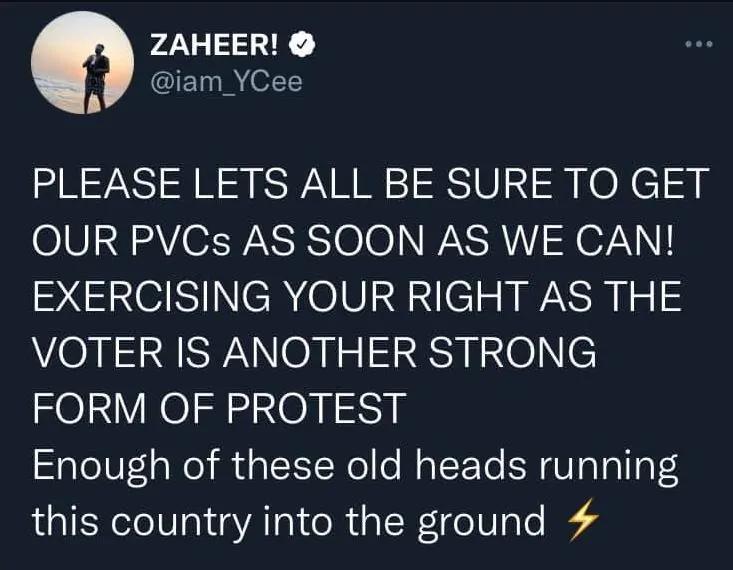
Task: Click the lightning bolt emoji
Action: tap(581, 522)
